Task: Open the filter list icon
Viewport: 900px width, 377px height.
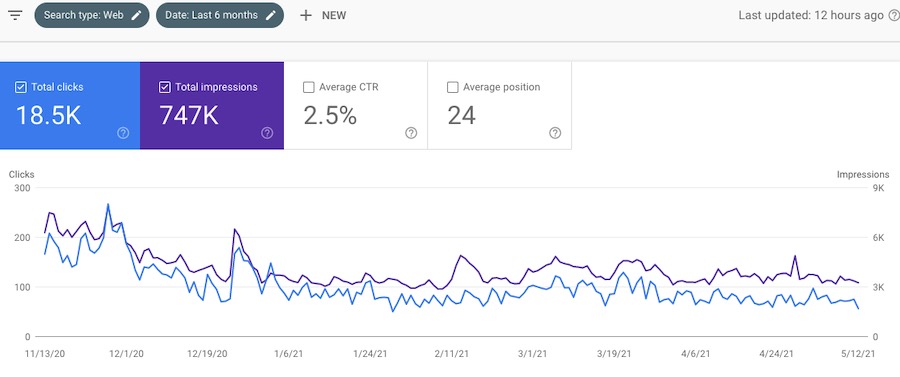Action: point(15,15)
